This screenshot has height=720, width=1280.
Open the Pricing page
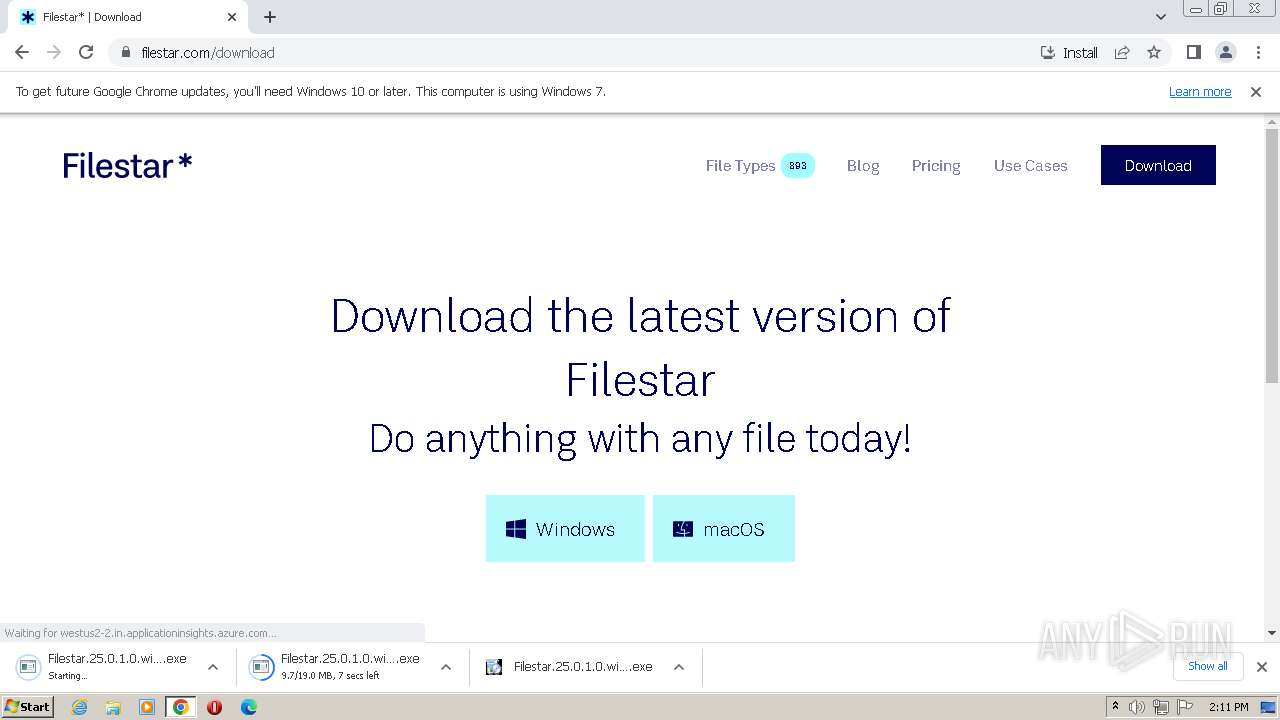(x=936, y=165)
